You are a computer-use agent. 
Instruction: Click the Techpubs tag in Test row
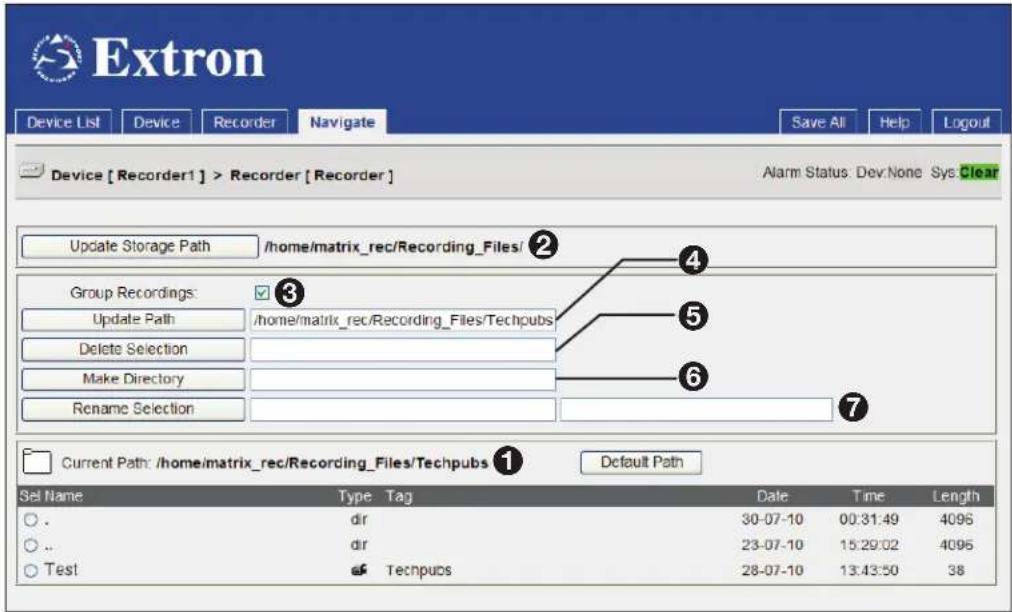[418, 571]
